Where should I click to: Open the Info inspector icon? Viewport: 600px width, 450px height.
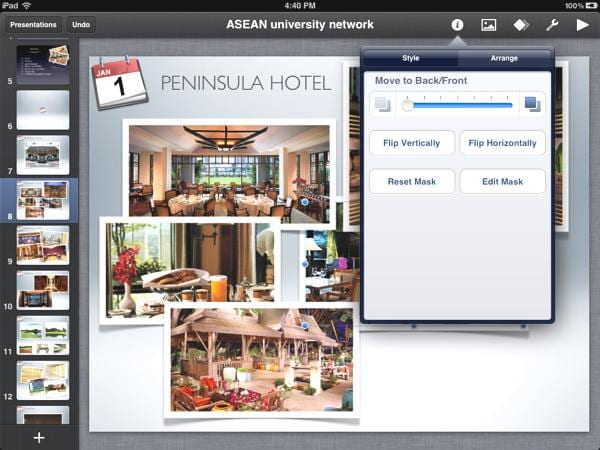point(457,25)
